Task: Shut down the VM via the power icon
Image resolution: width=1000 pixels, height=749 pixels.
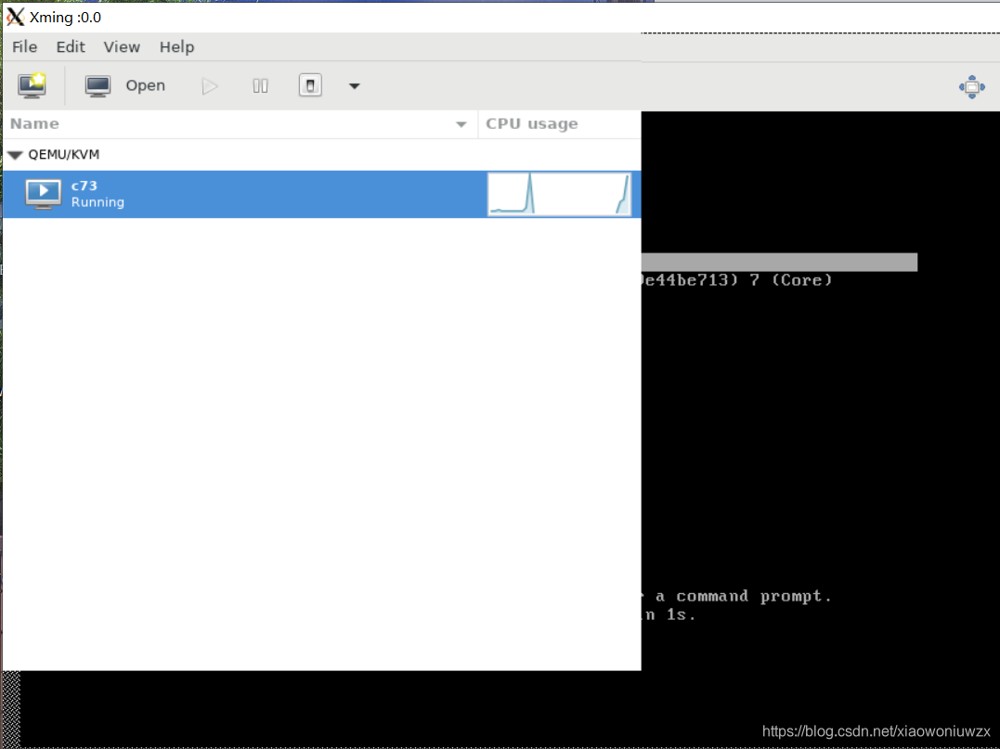Action: pyautogui.click(x=310, y=85)
